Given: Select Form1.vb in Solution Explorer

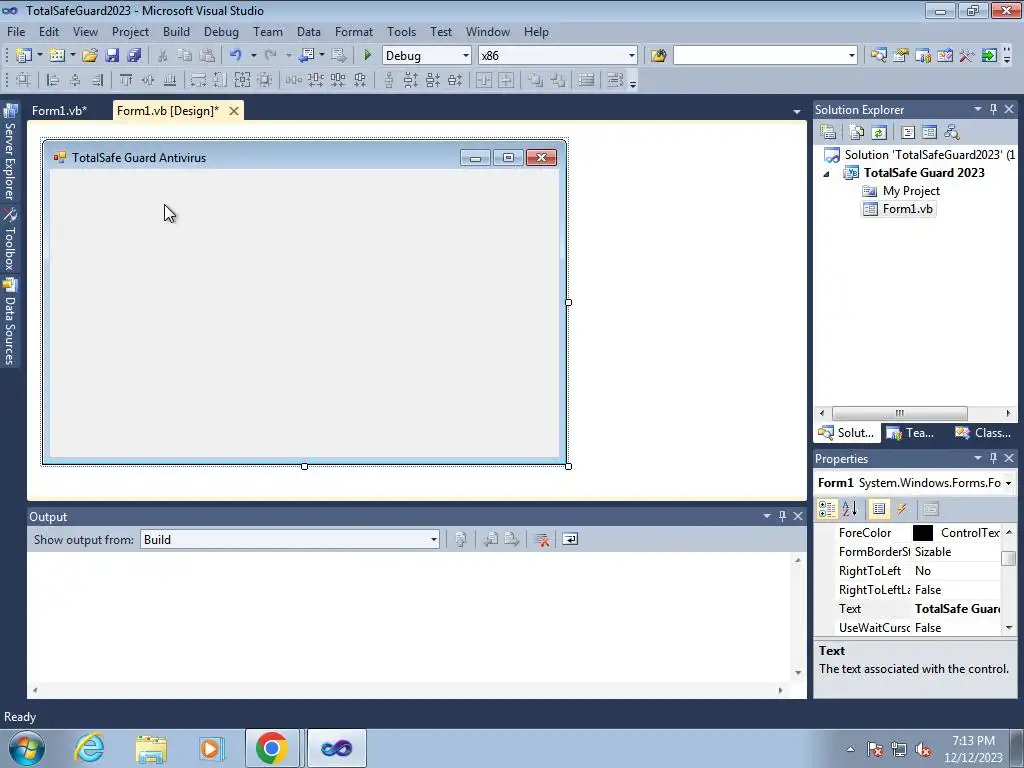Looking at the screenshot, I should click(x=907, y=209).
